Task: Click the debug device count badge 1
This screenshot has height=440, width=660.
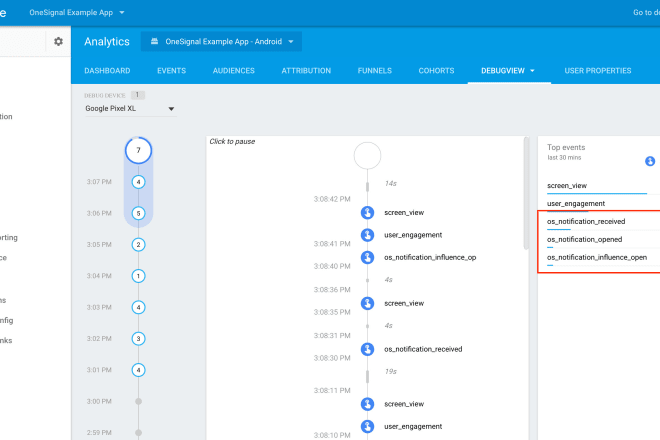Action: (137, 95)
